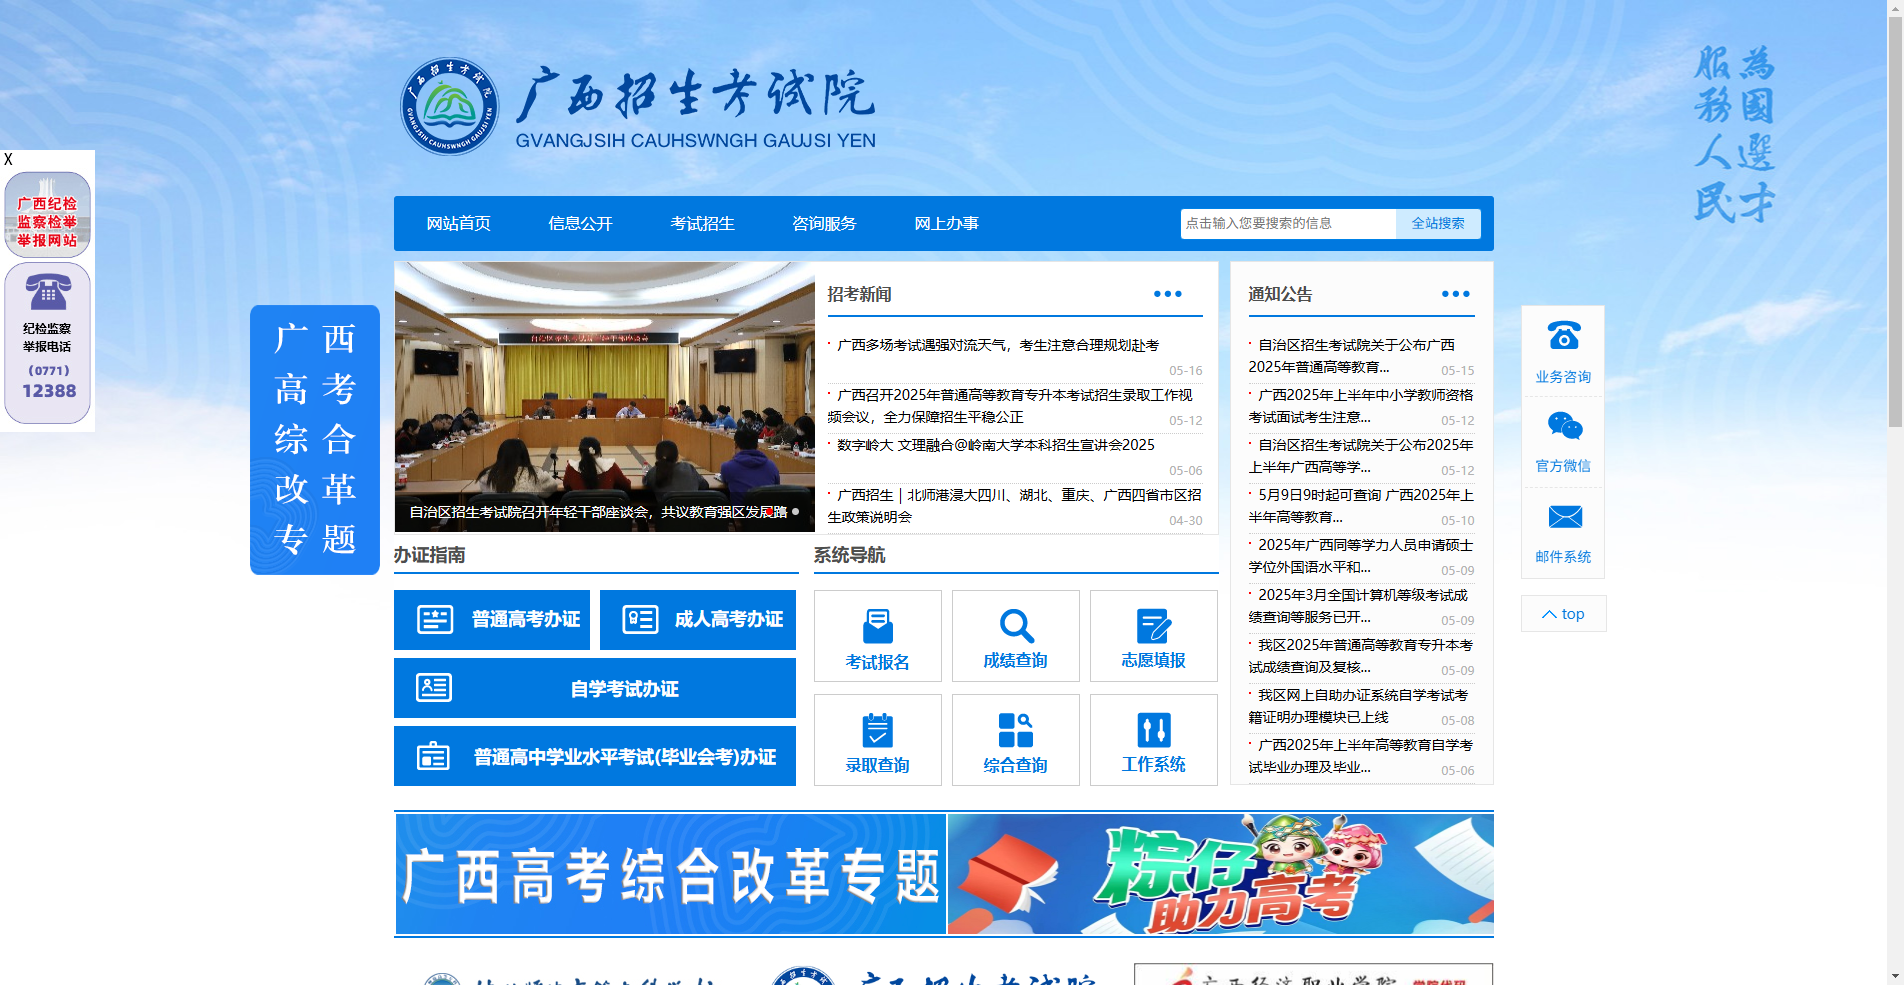1904x985 pixels.
Task: Expand more 招考新闻 via ellipsis
Action: click(x=1166, y=293)
